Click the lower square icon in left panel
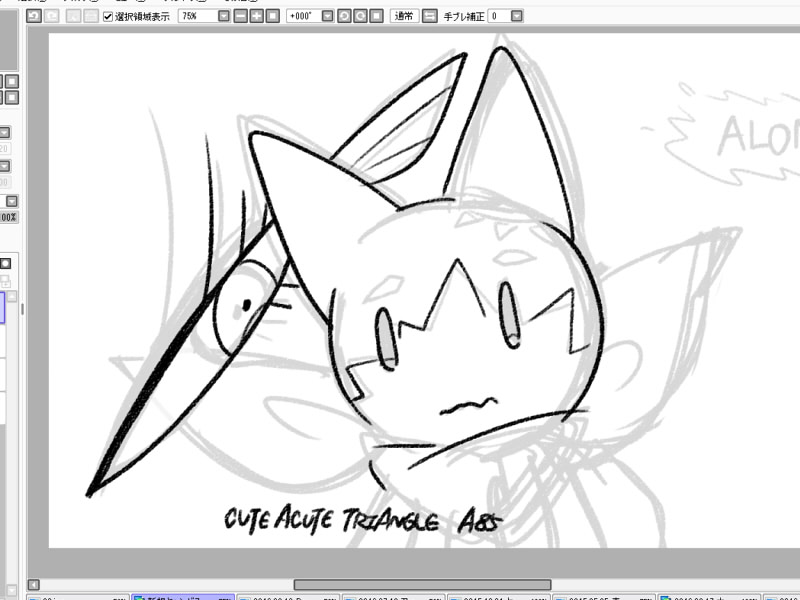This screenshot has width=800, height=600. [x=12, y=97]
